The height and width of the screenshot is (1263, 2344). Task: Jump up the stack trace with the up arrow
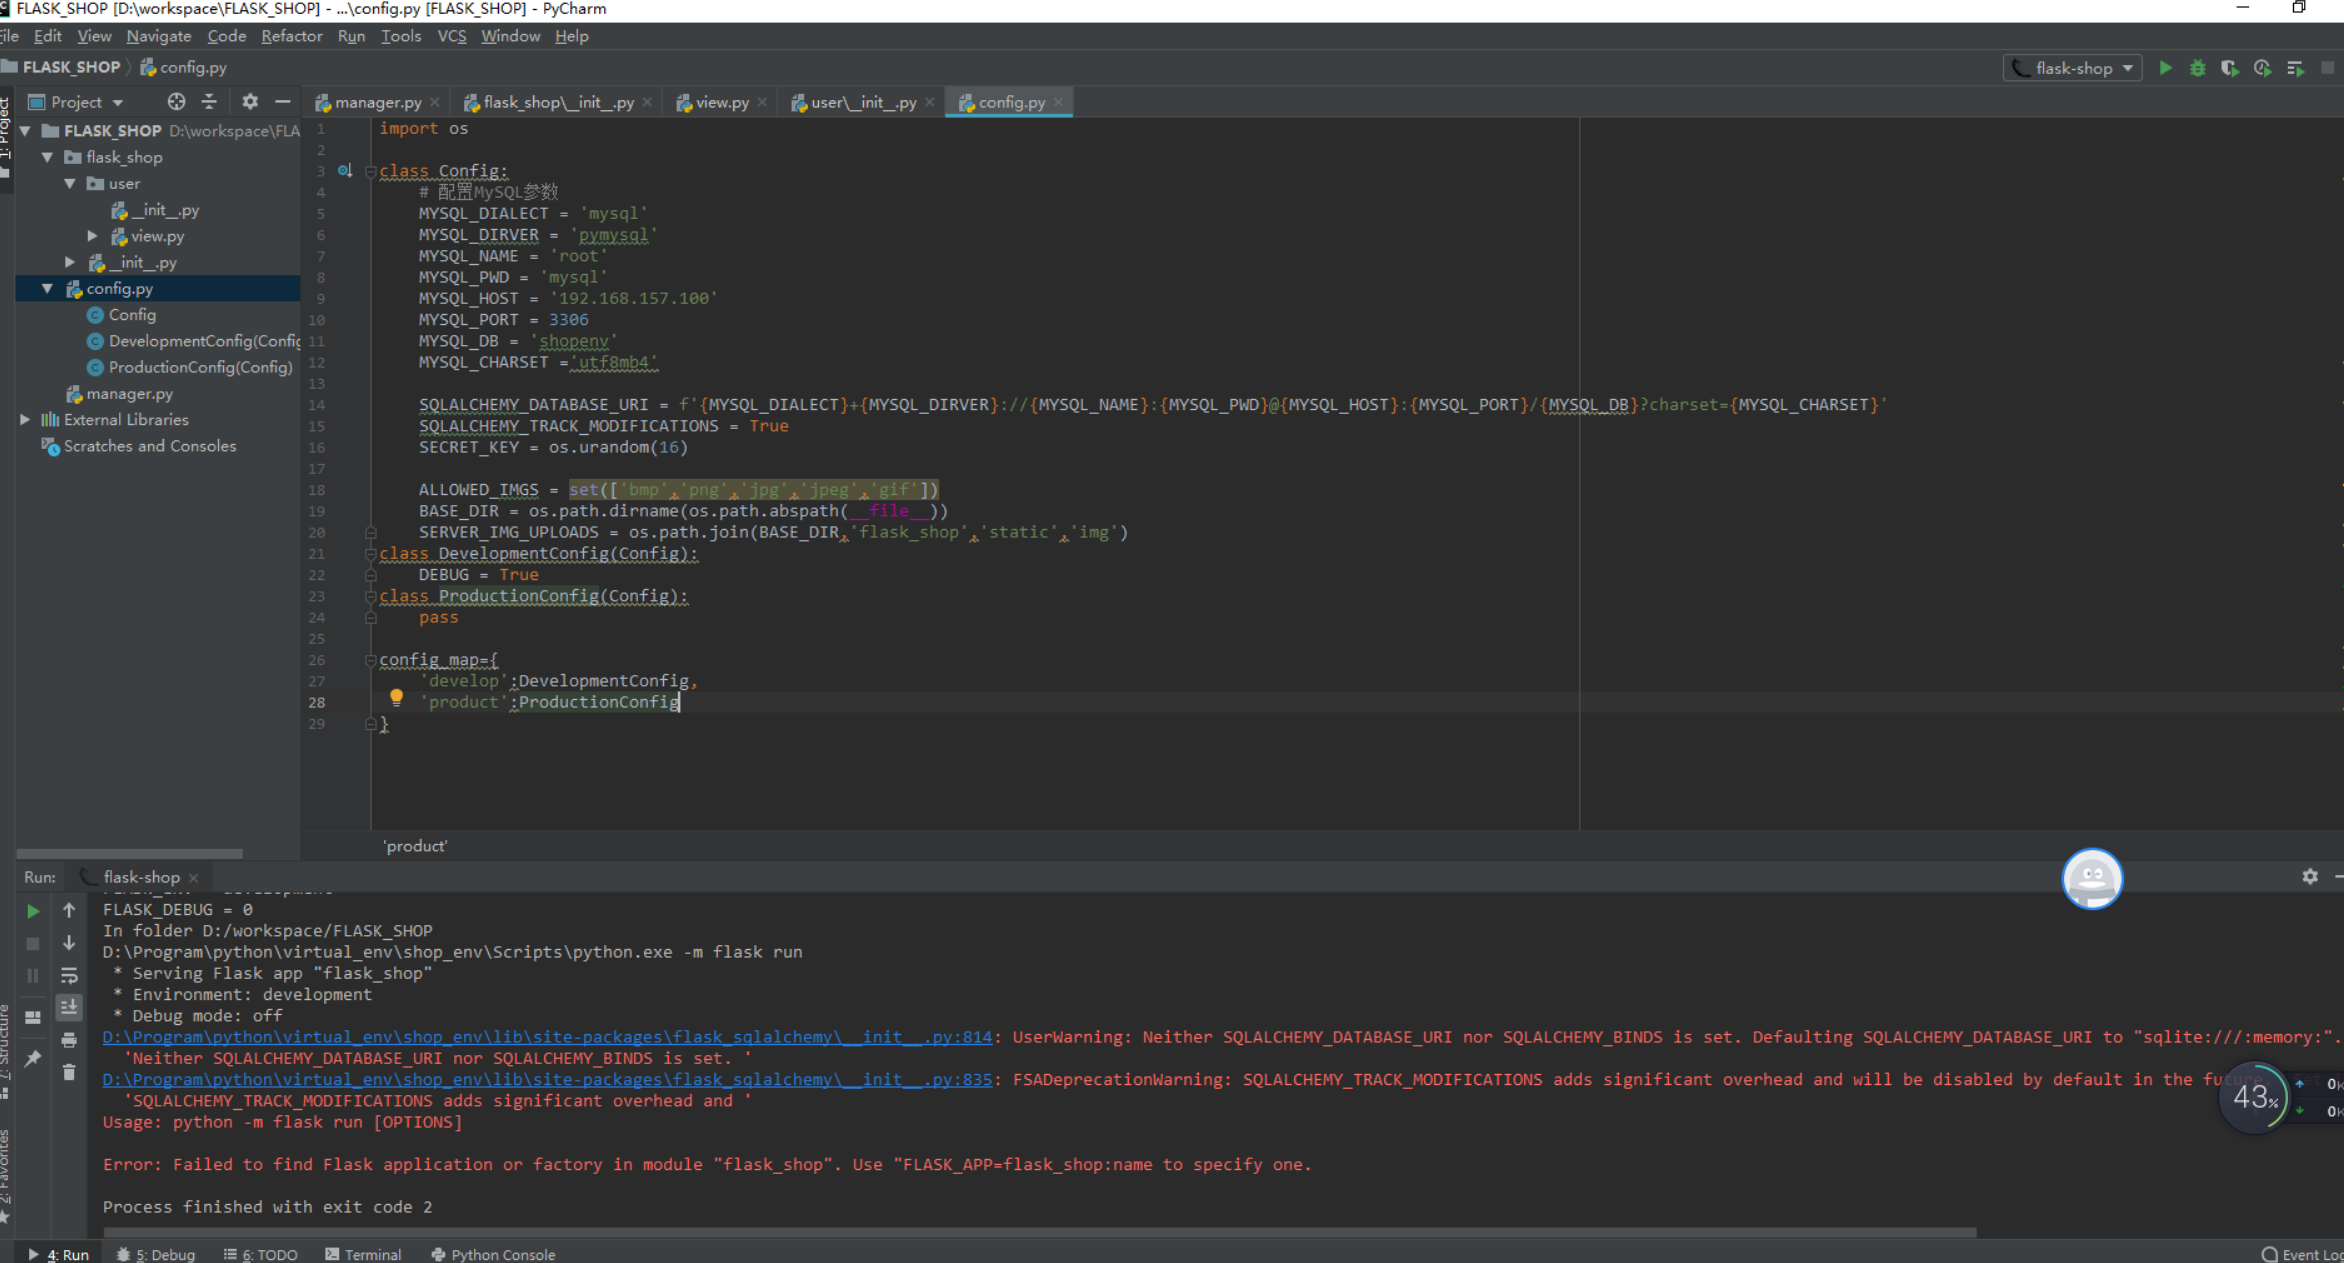pos(69,910)
